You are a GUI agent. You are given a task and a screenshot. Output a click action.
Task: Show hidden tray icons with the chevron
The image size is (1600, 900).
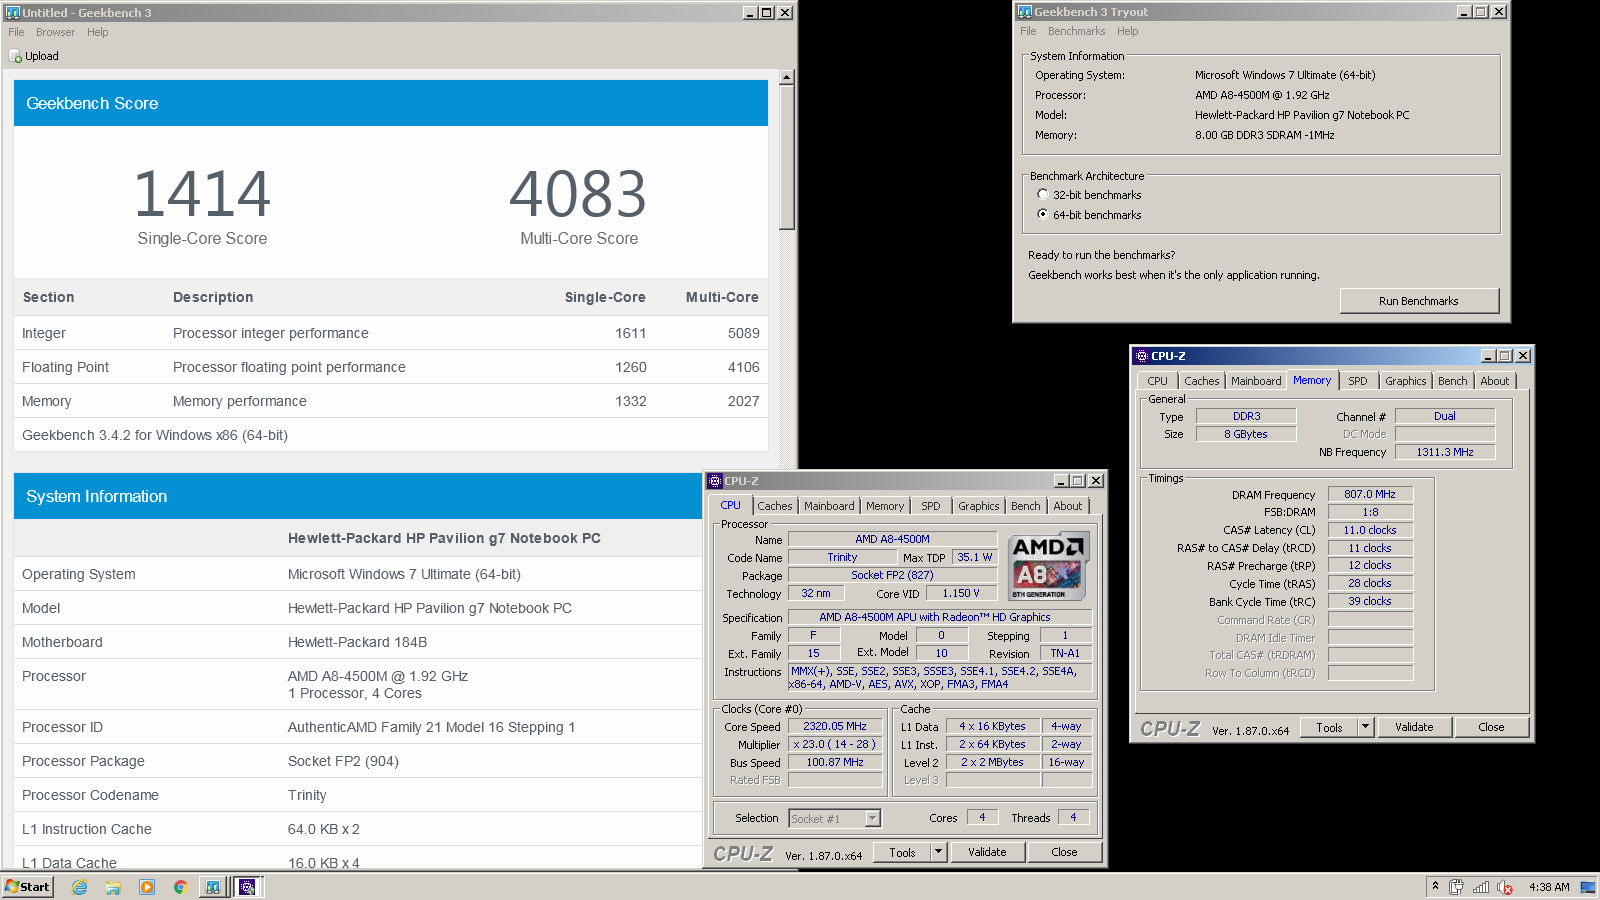point(1435,886)
